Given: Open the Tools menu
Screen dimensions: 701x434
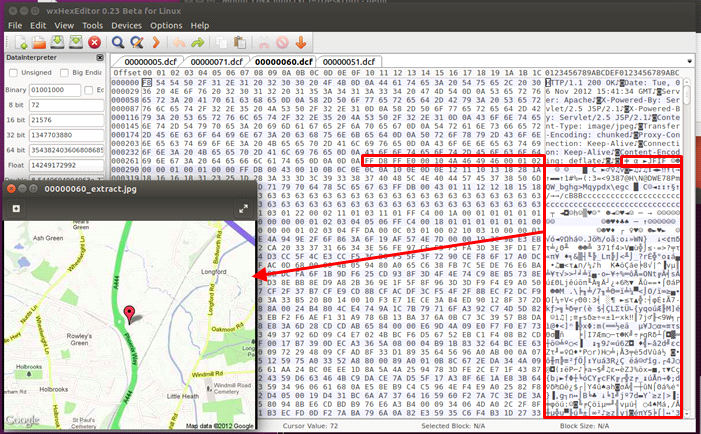Looking at the screenshot, I should coord(92,23).
